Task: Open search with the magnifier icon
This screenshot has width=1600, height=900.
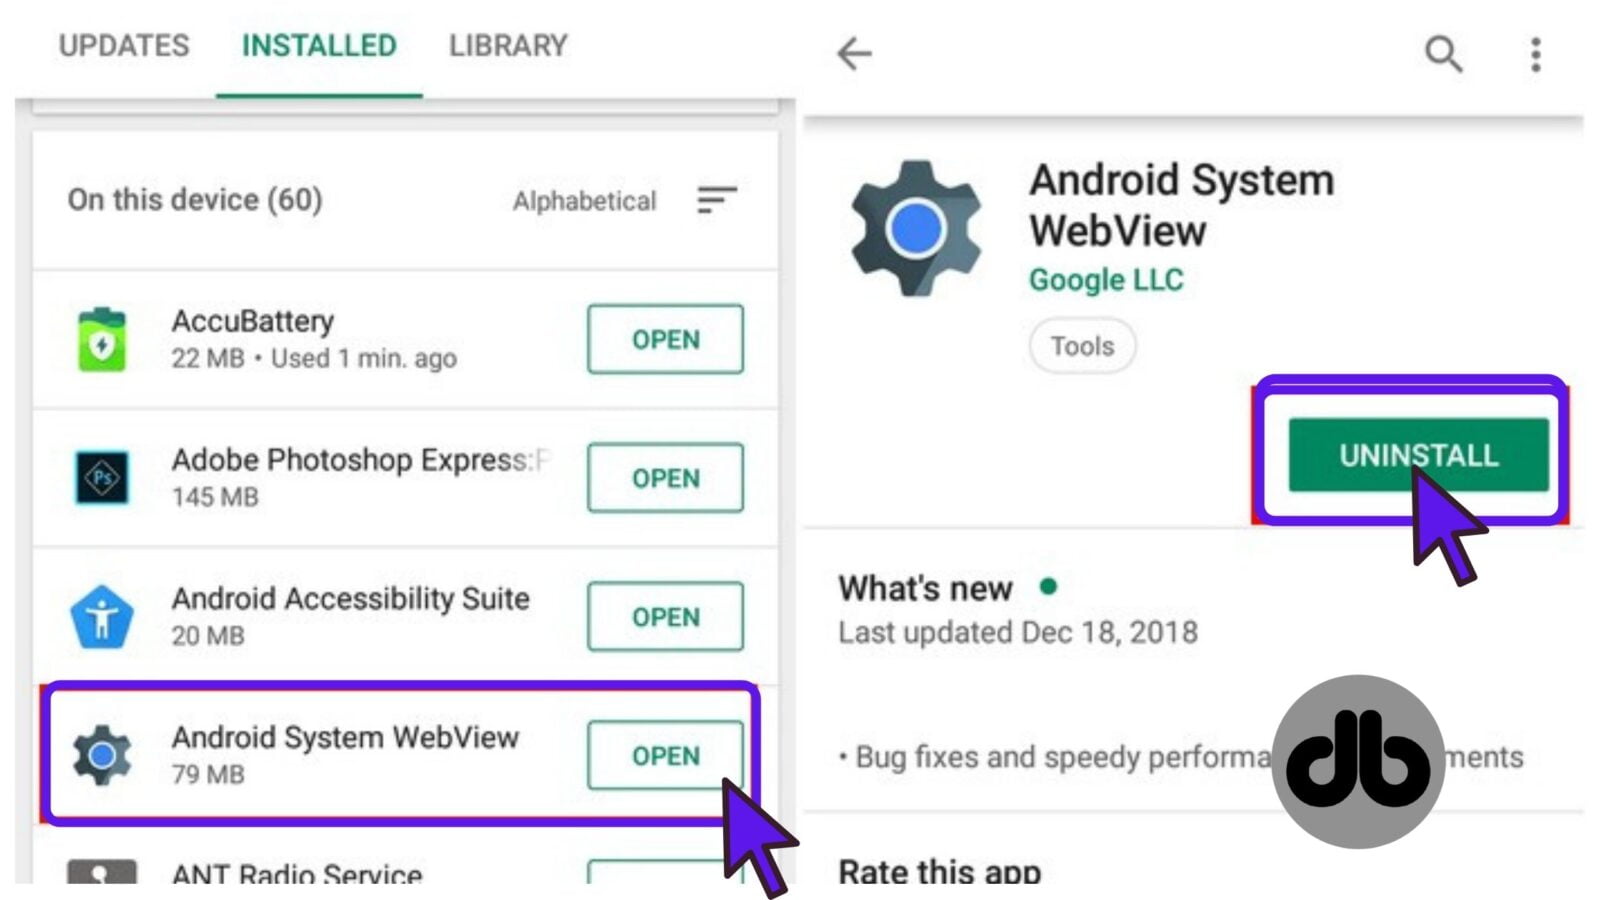Action: coord(1443,54)
